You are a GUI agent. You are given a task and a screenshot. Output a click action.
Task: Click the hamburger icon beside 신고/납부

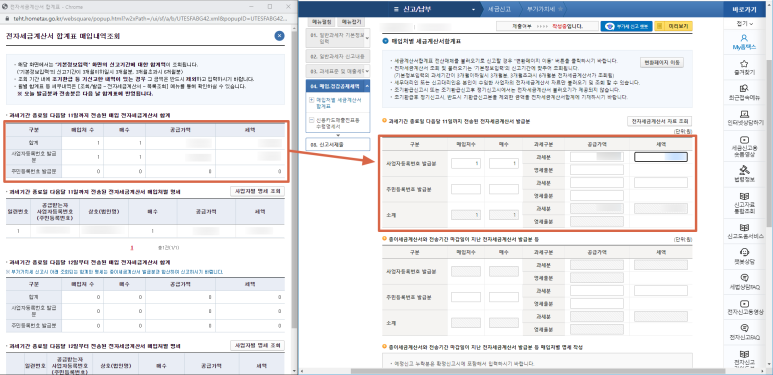click(x=396, y=9)
